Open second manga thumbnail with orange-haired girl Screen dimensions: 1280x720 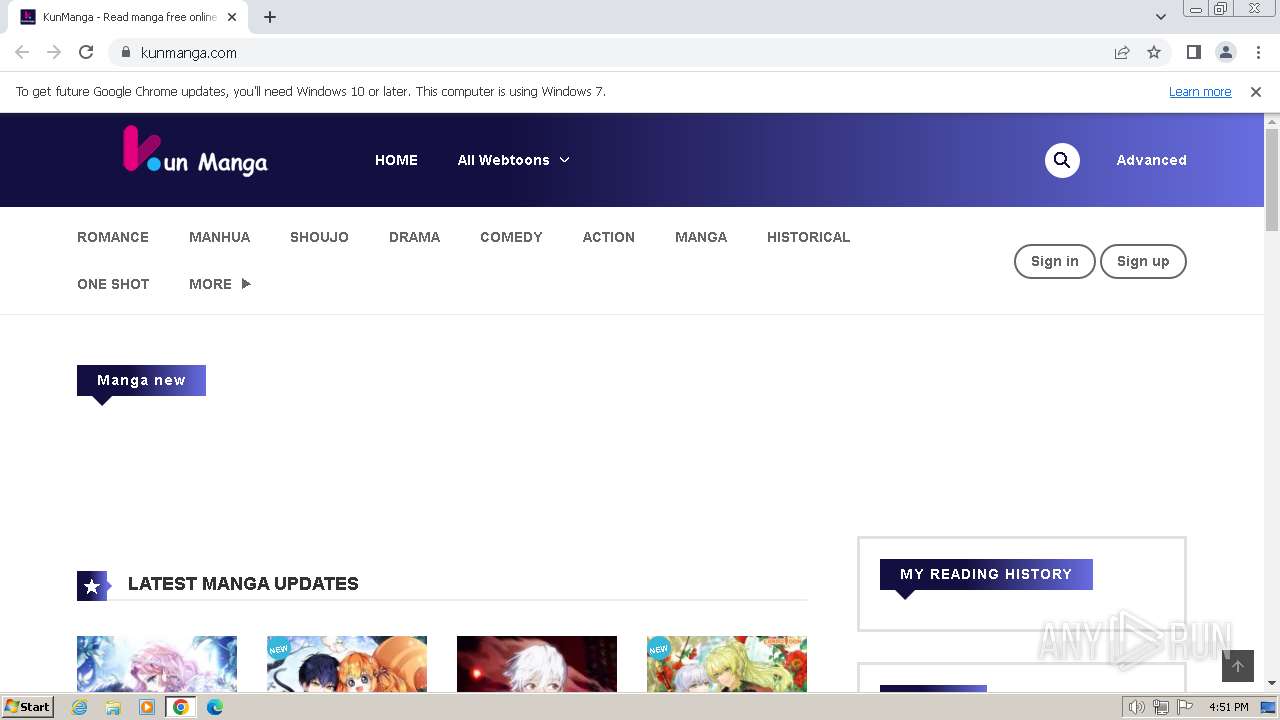[x=347, y=664]
